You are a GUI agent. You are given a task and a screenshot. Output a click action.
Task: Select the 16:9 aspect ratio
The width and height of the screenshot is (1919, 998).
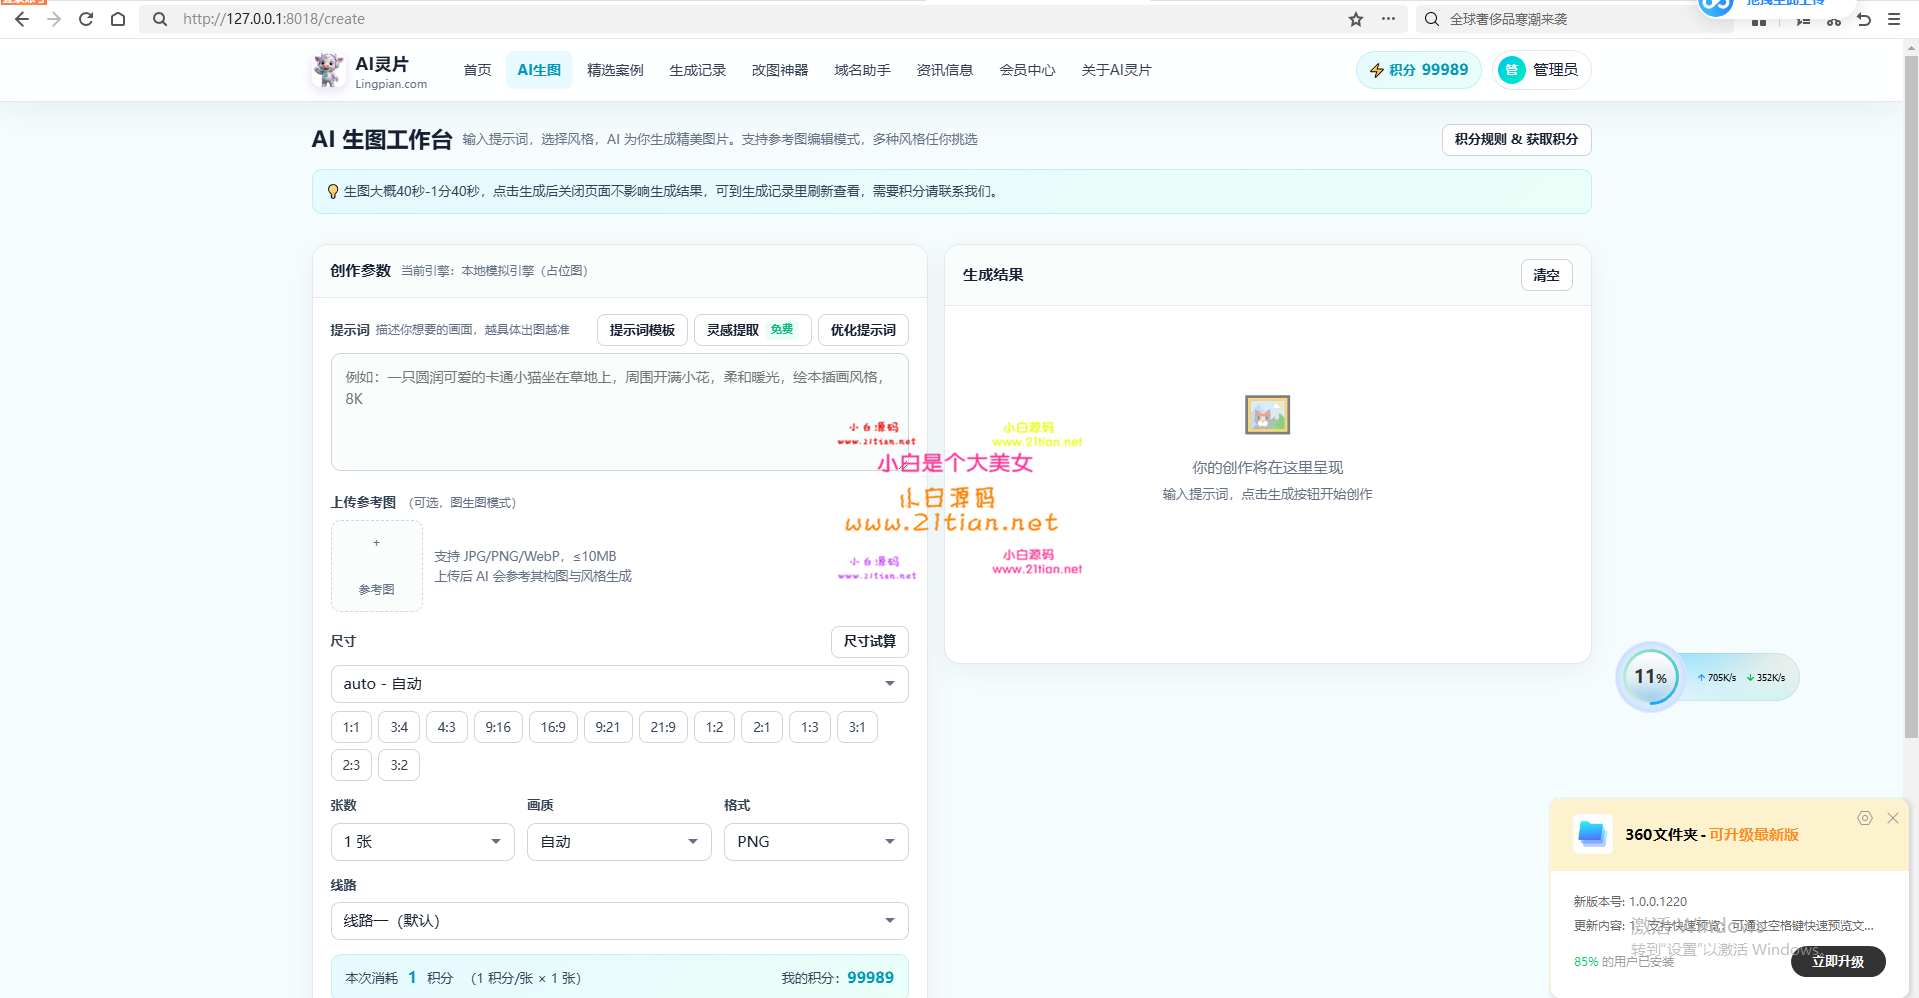tap(553, 727)
